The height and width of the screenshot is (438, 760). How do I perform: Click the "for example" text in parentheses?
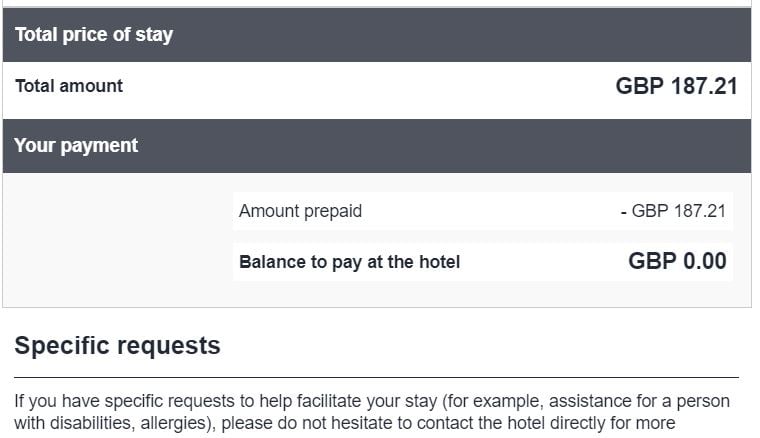(488, 402)
